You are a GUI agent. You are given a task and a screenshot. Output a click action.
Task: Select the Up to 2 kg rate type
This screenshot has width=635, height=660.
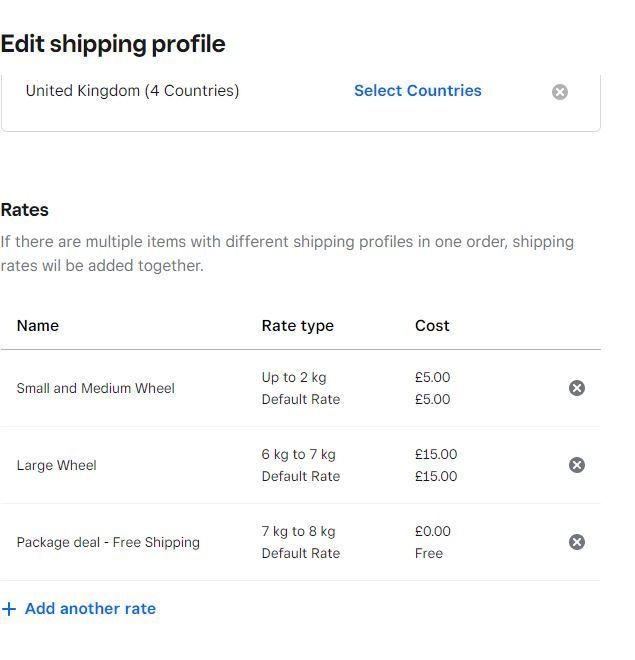point(294,377)
